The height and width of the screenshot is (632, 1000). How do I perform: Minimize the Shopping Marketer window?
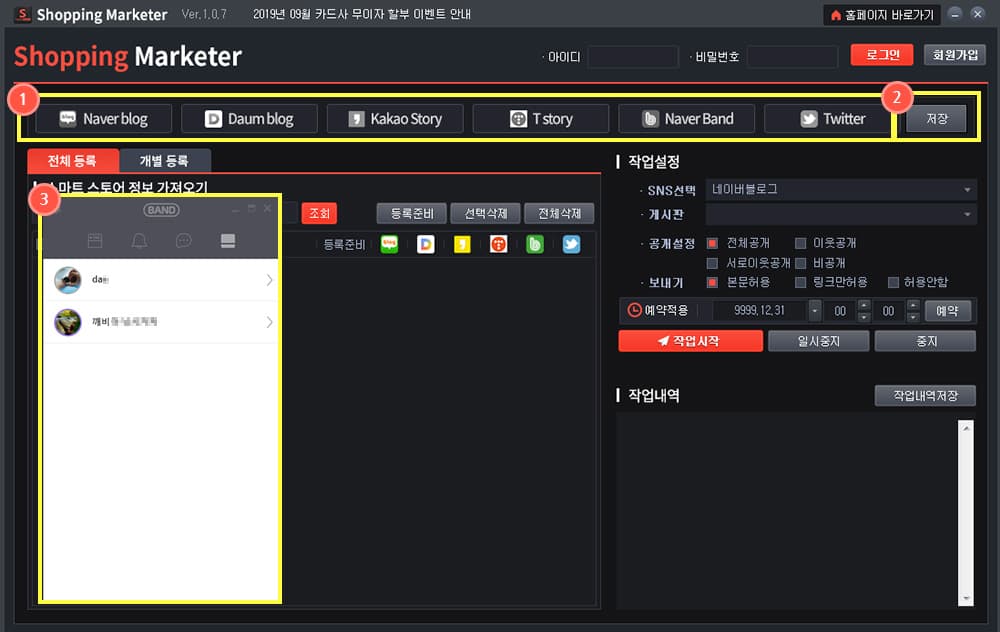tap(955, 13)
